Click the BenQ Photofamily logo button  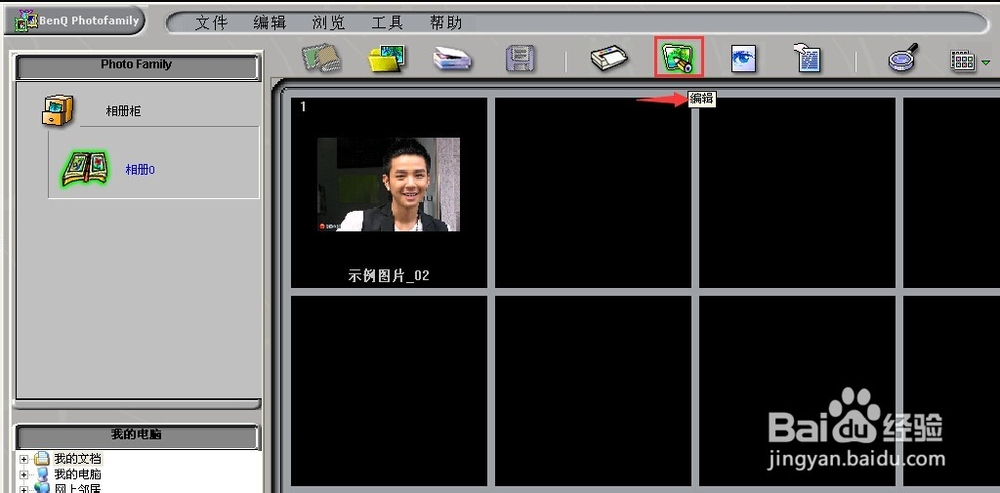(x=75, y=21)
